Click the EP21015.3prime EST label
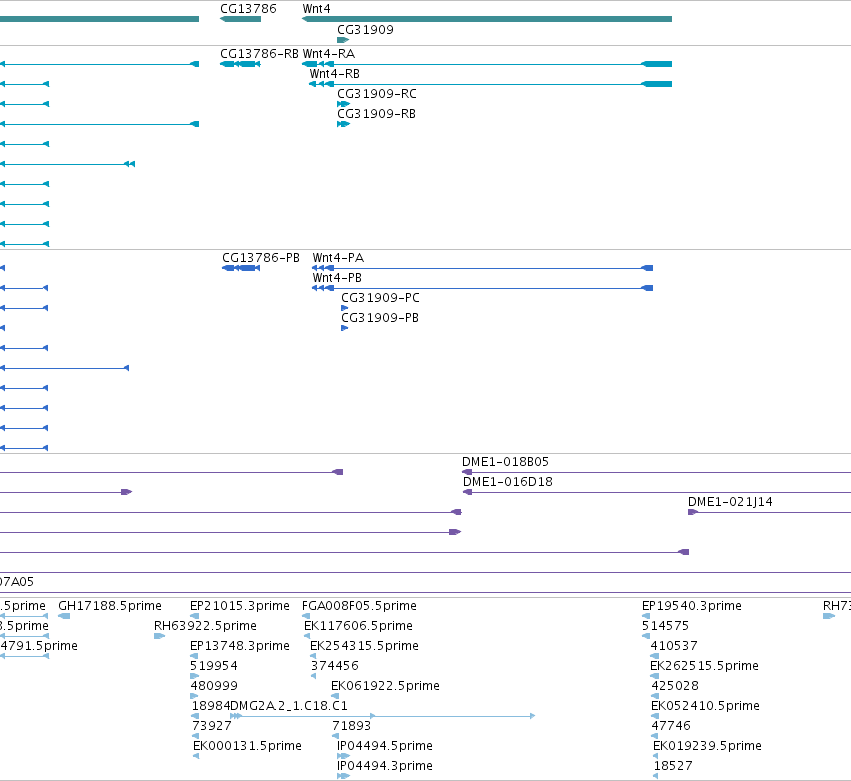This screenshot has height=781, width=851. [x=240, y=606]
